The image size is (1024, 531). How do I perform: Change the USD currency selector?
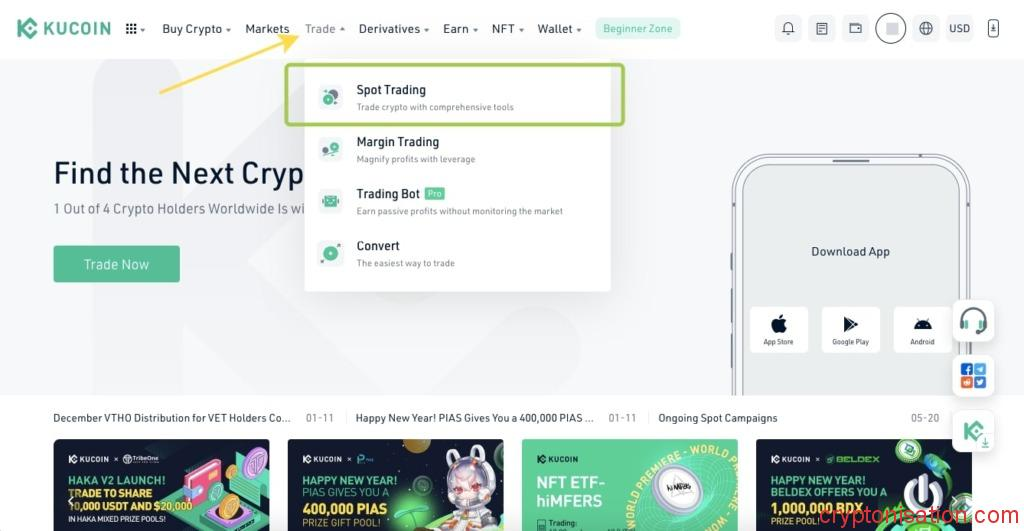pyautogui.click(x=959, y=29)
